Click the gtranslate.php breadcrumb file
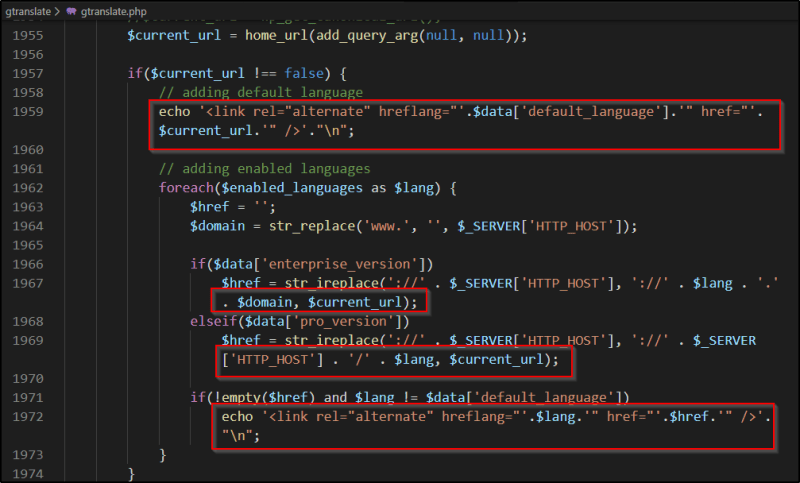Viewport: 800px width, 483px height. pos(113,11)
